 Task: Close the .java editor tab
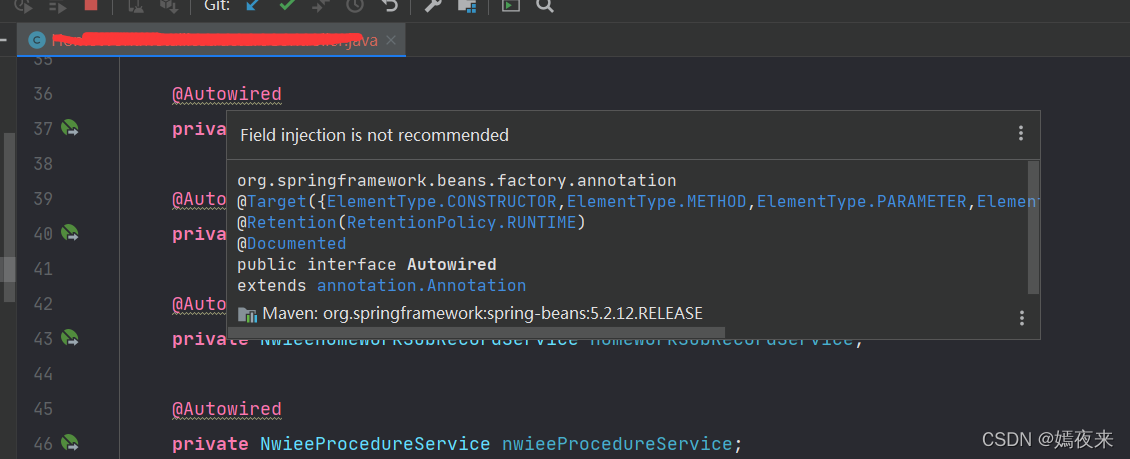point(391,40)
